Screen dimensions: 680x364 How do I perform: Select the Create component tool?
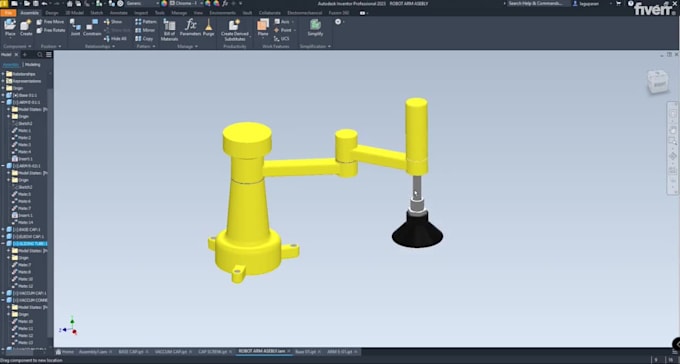coord(26,28)
